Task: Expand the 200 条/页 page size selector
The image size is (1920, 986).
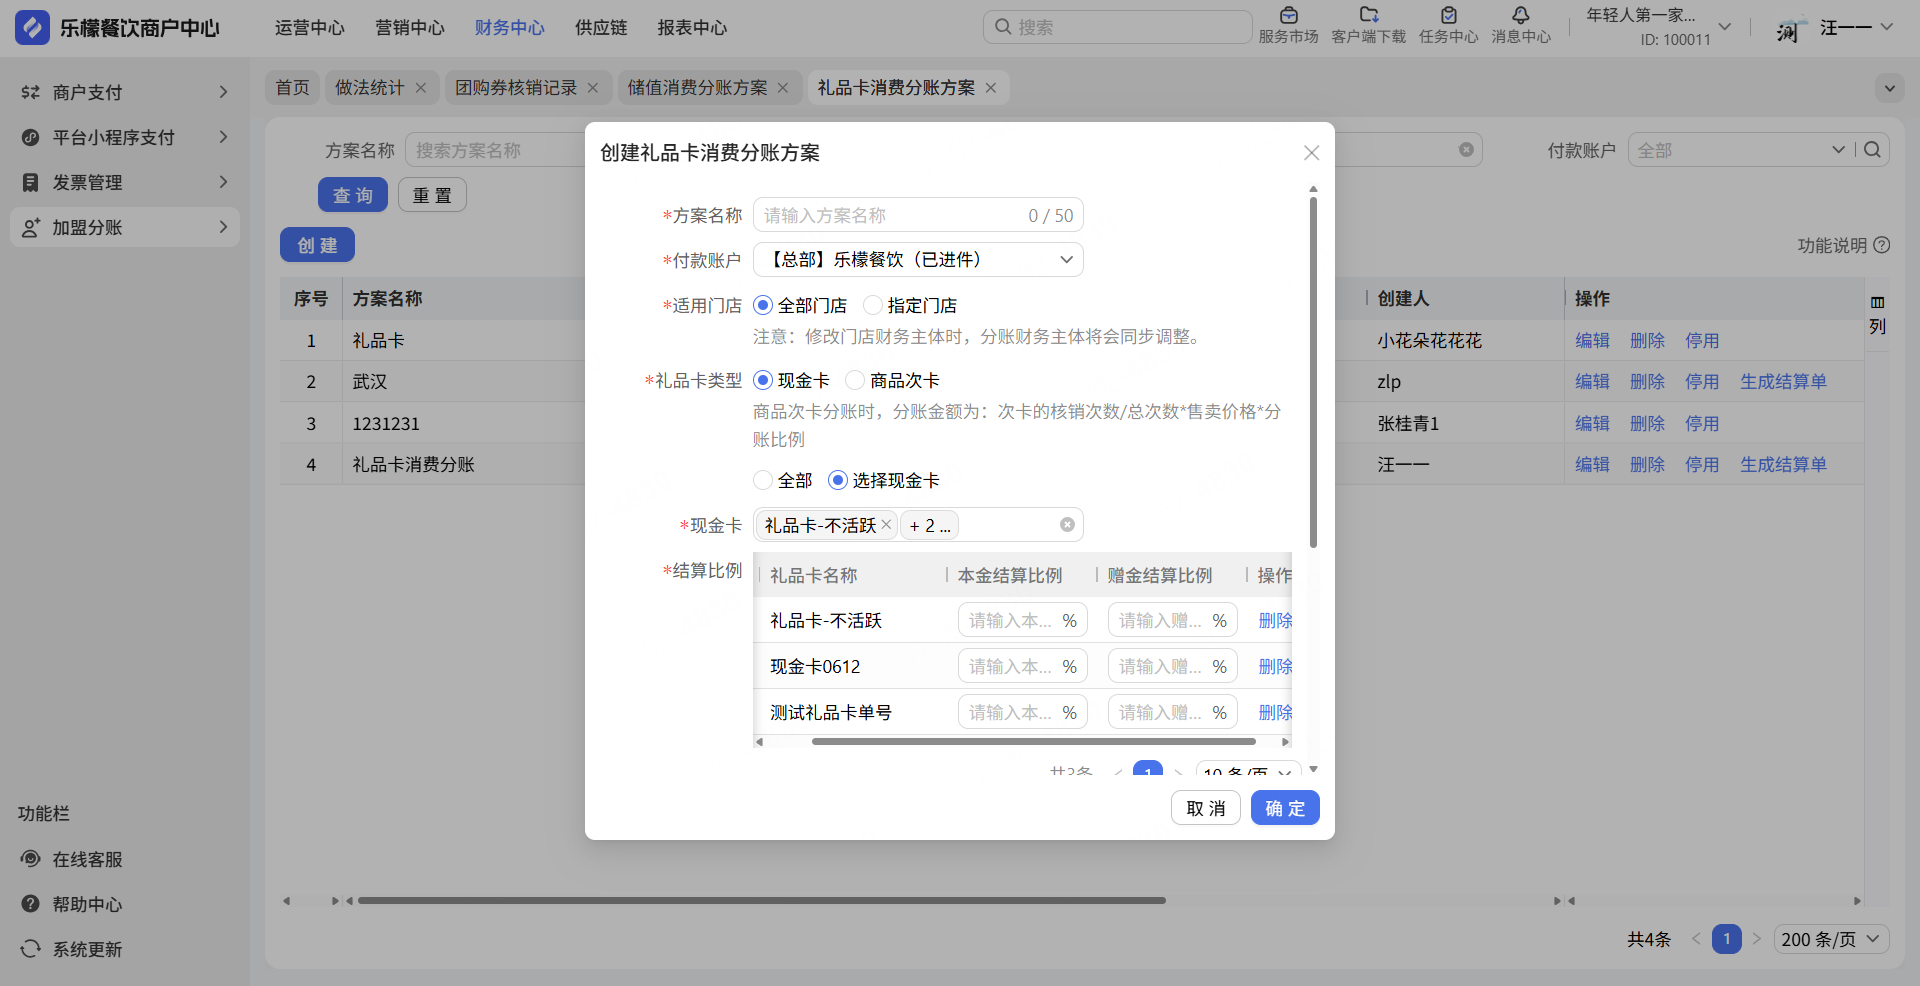Action: point(1831,939)
